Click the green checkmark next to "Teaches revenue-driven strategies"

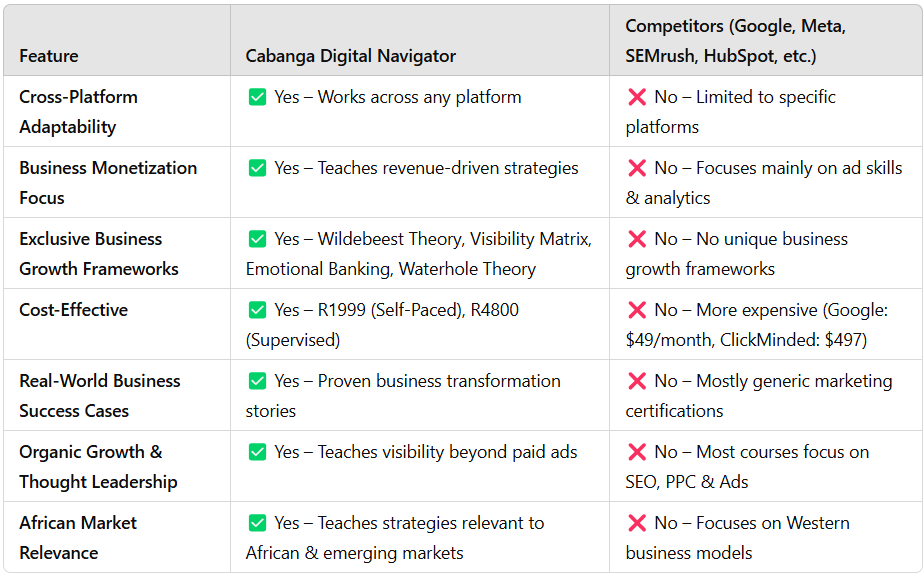pyautogui.click(x=257, y=168)
